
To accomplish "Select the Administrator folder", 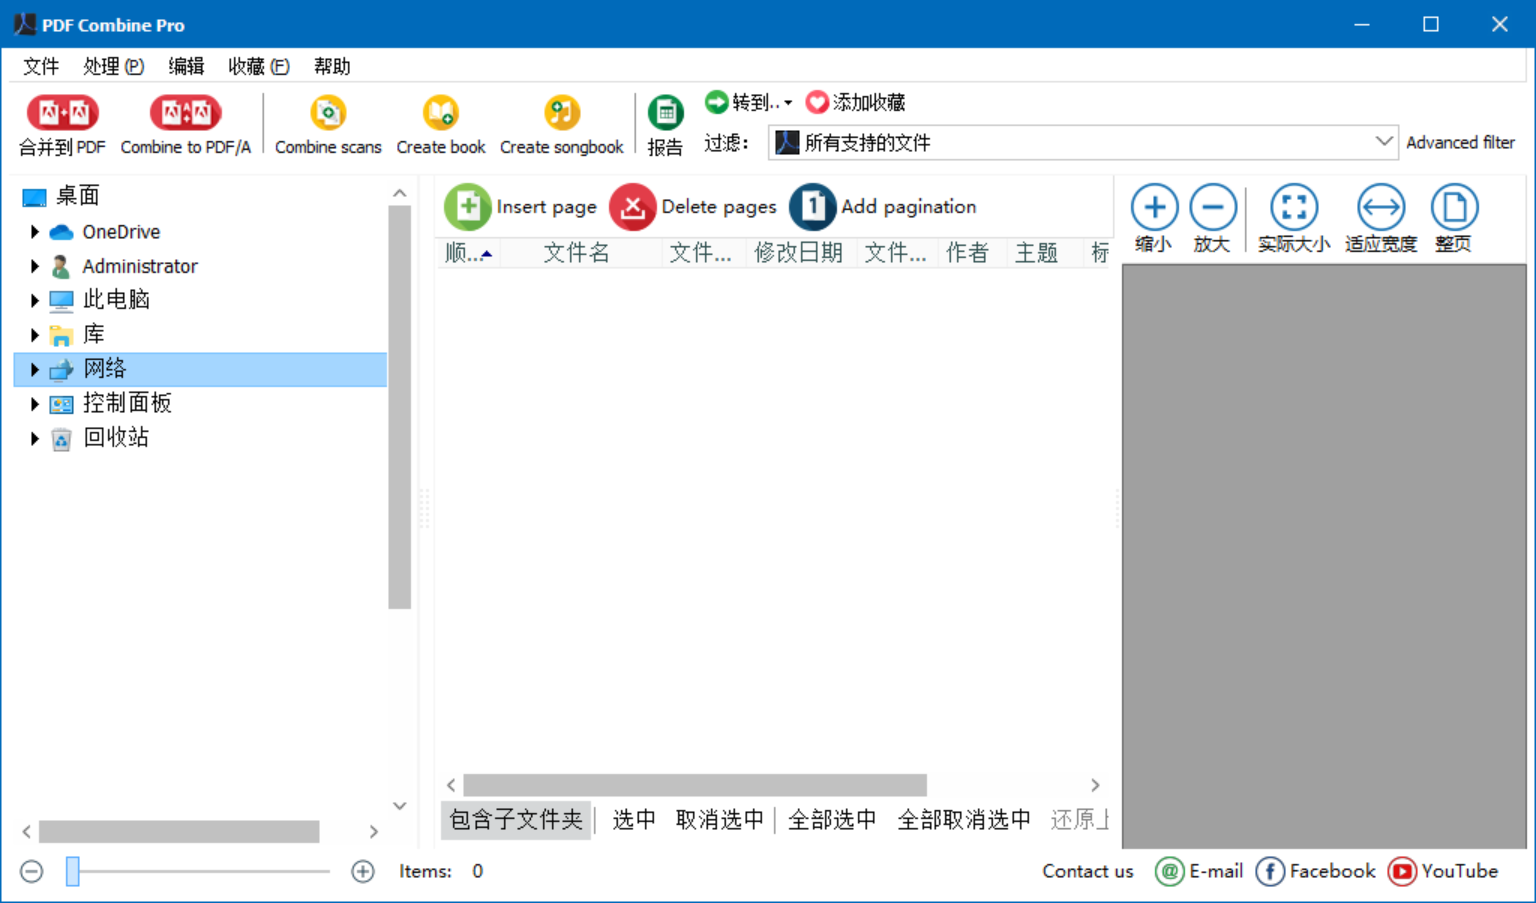I will pyautogui.click(x=140, y=266).
